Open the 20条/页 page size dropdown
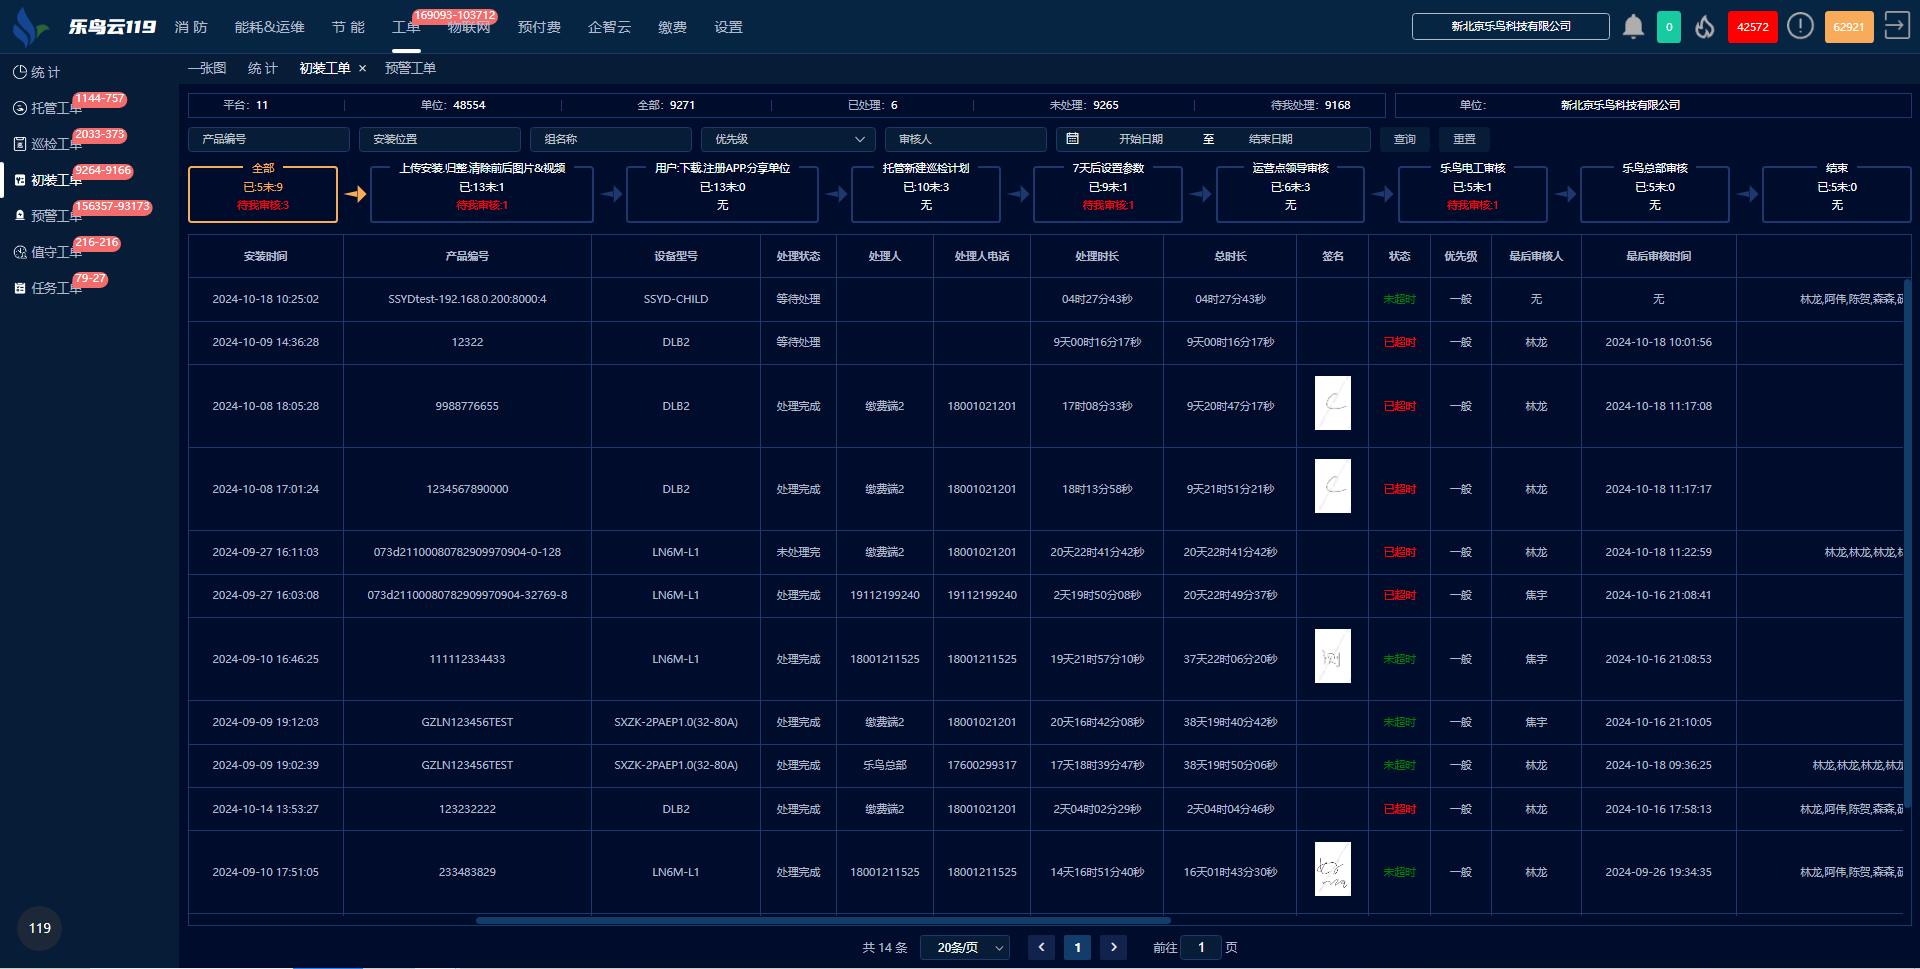The image size is (1920, 969). 965,947
